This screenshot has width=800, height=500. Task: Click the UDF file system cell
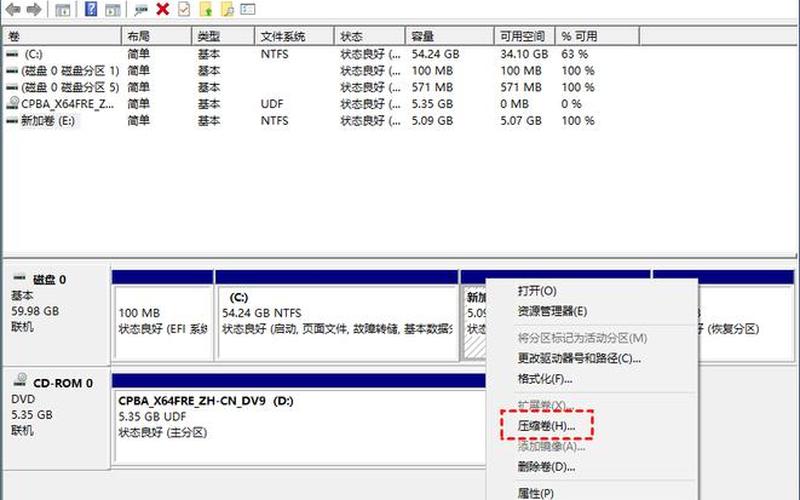(271, 104)
